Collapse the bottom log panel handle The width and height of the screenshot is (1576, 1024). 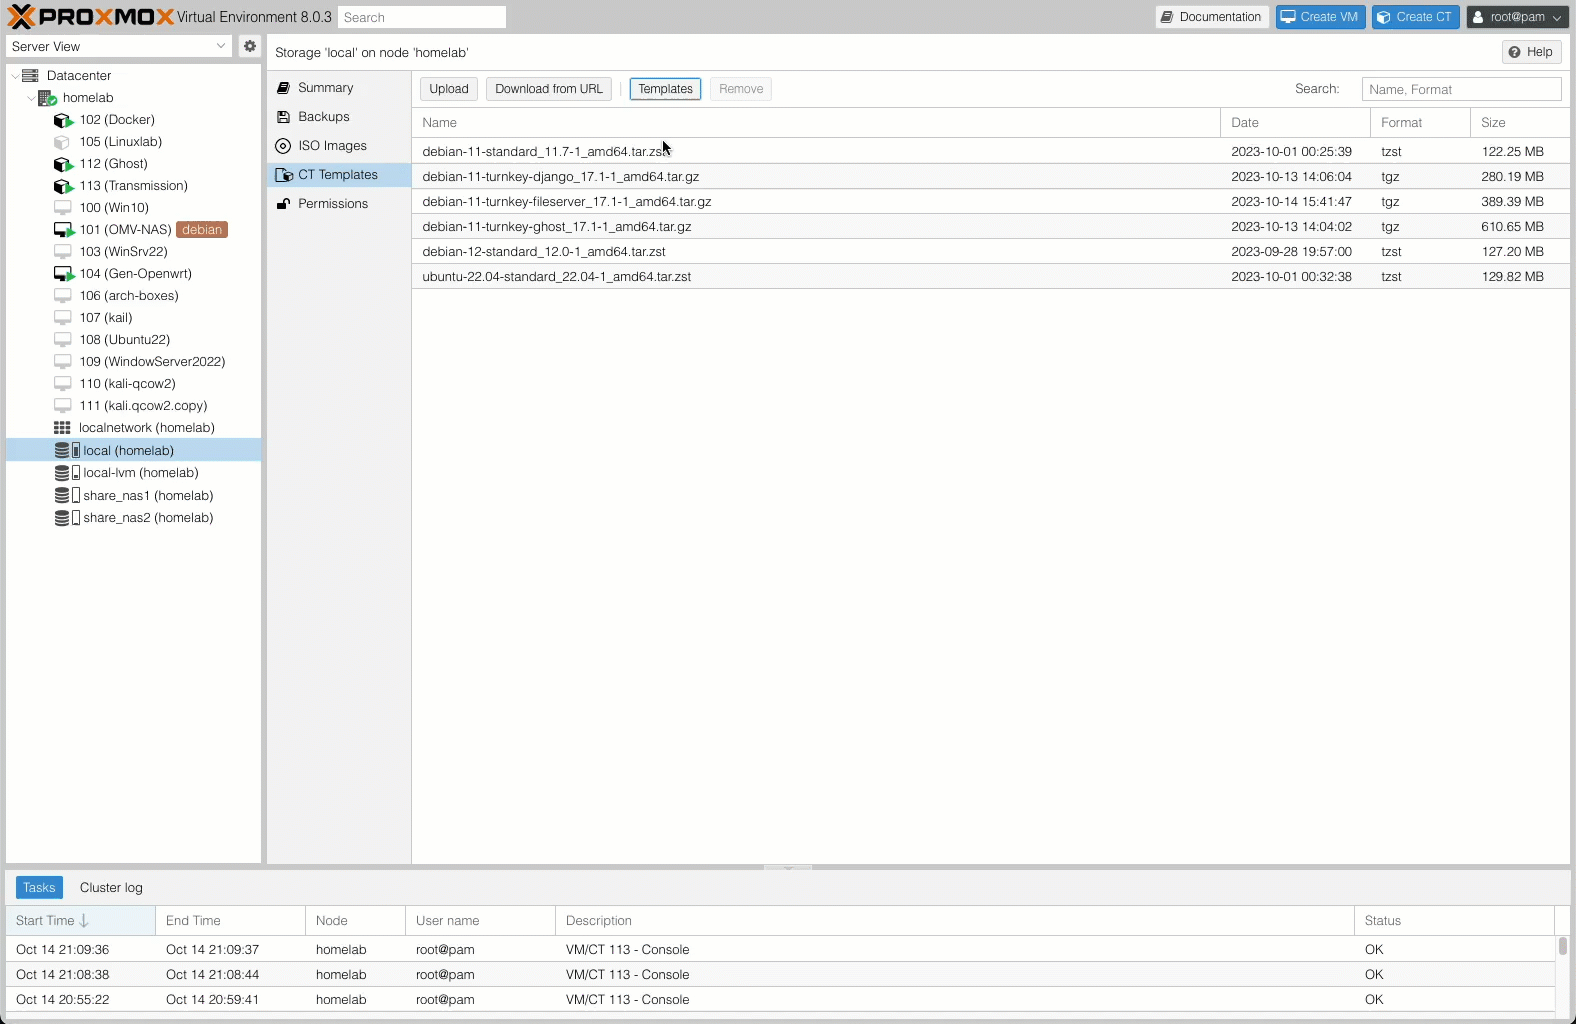[x=788, y=867]
